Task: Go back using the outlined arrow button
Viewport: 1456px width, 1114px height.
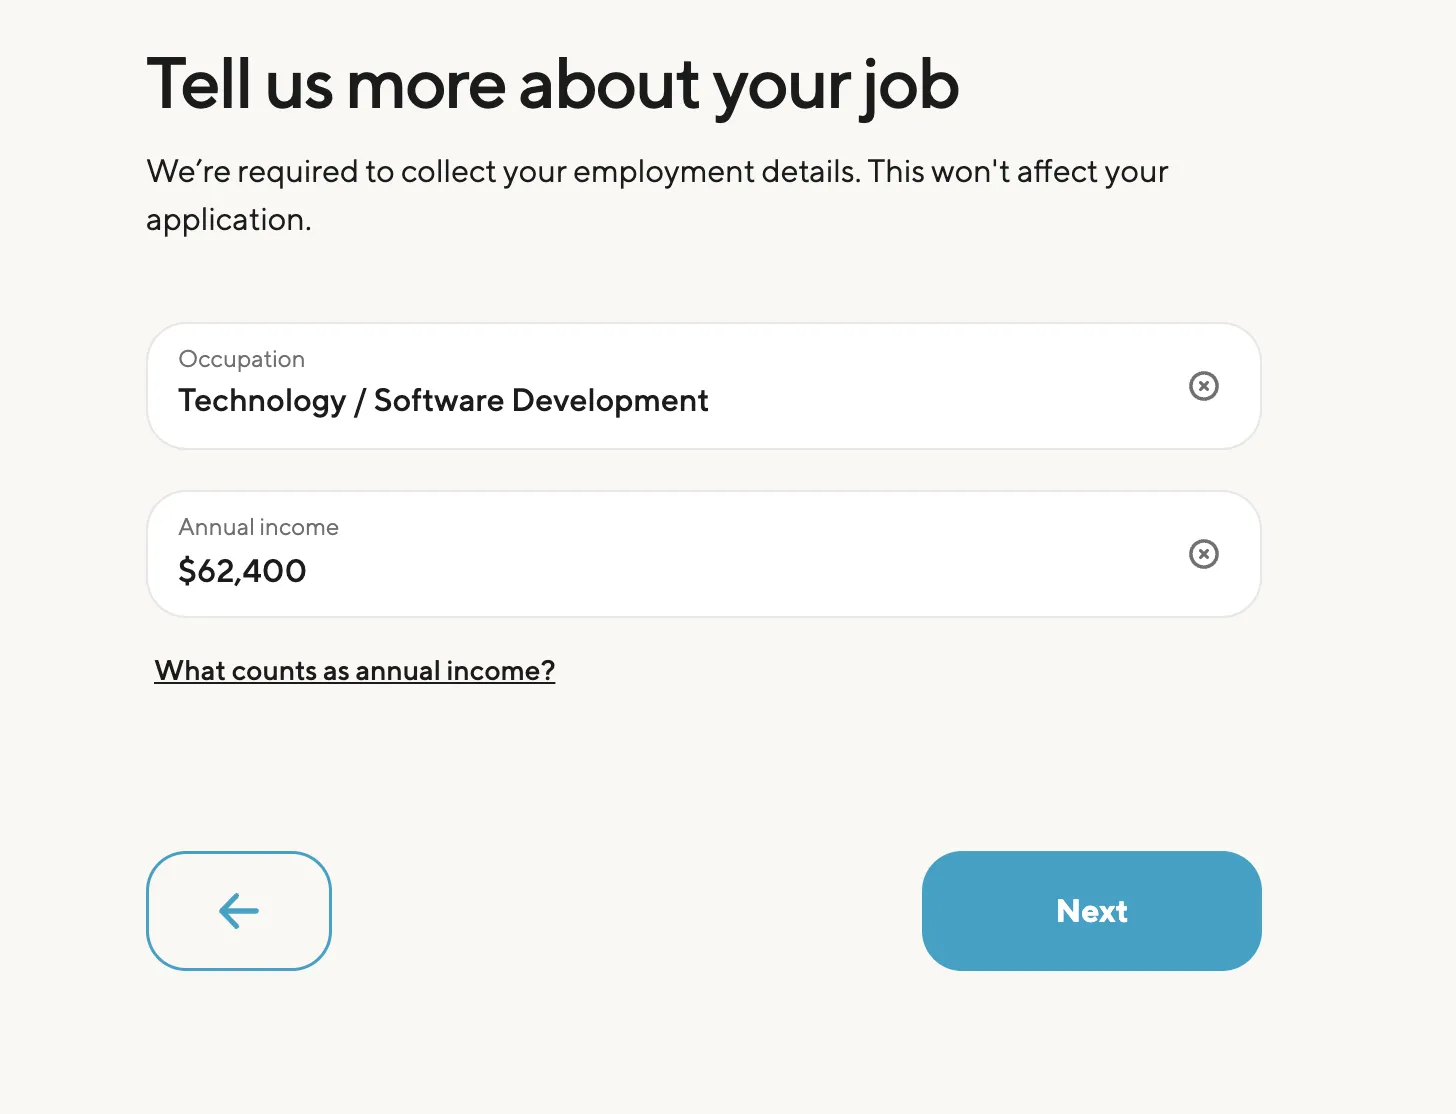Action: [238, 911]
